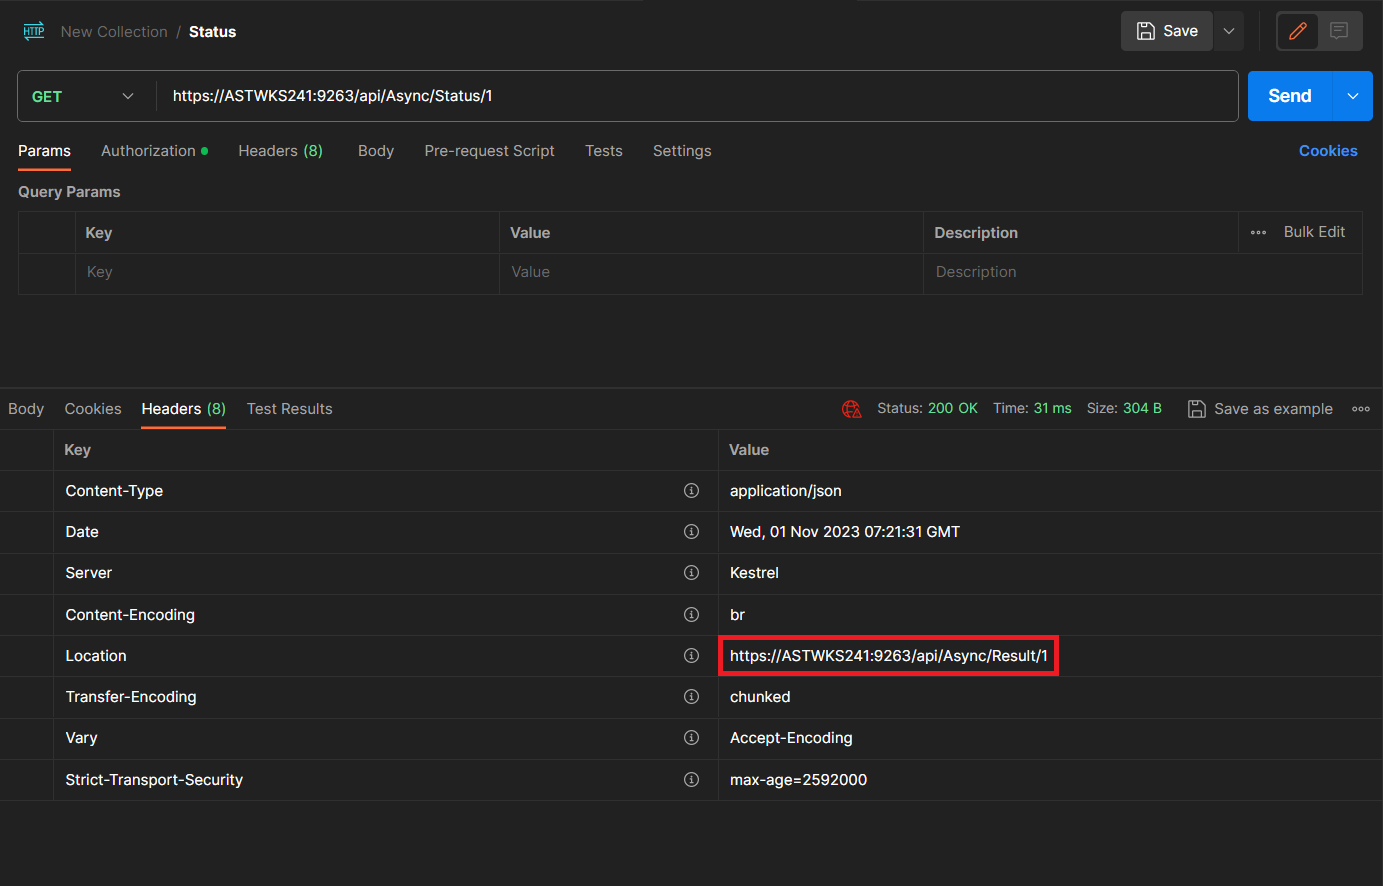Click the query param Key input cell
Viewport: 1383px width, 886px height.
click(x=286, y=272)
